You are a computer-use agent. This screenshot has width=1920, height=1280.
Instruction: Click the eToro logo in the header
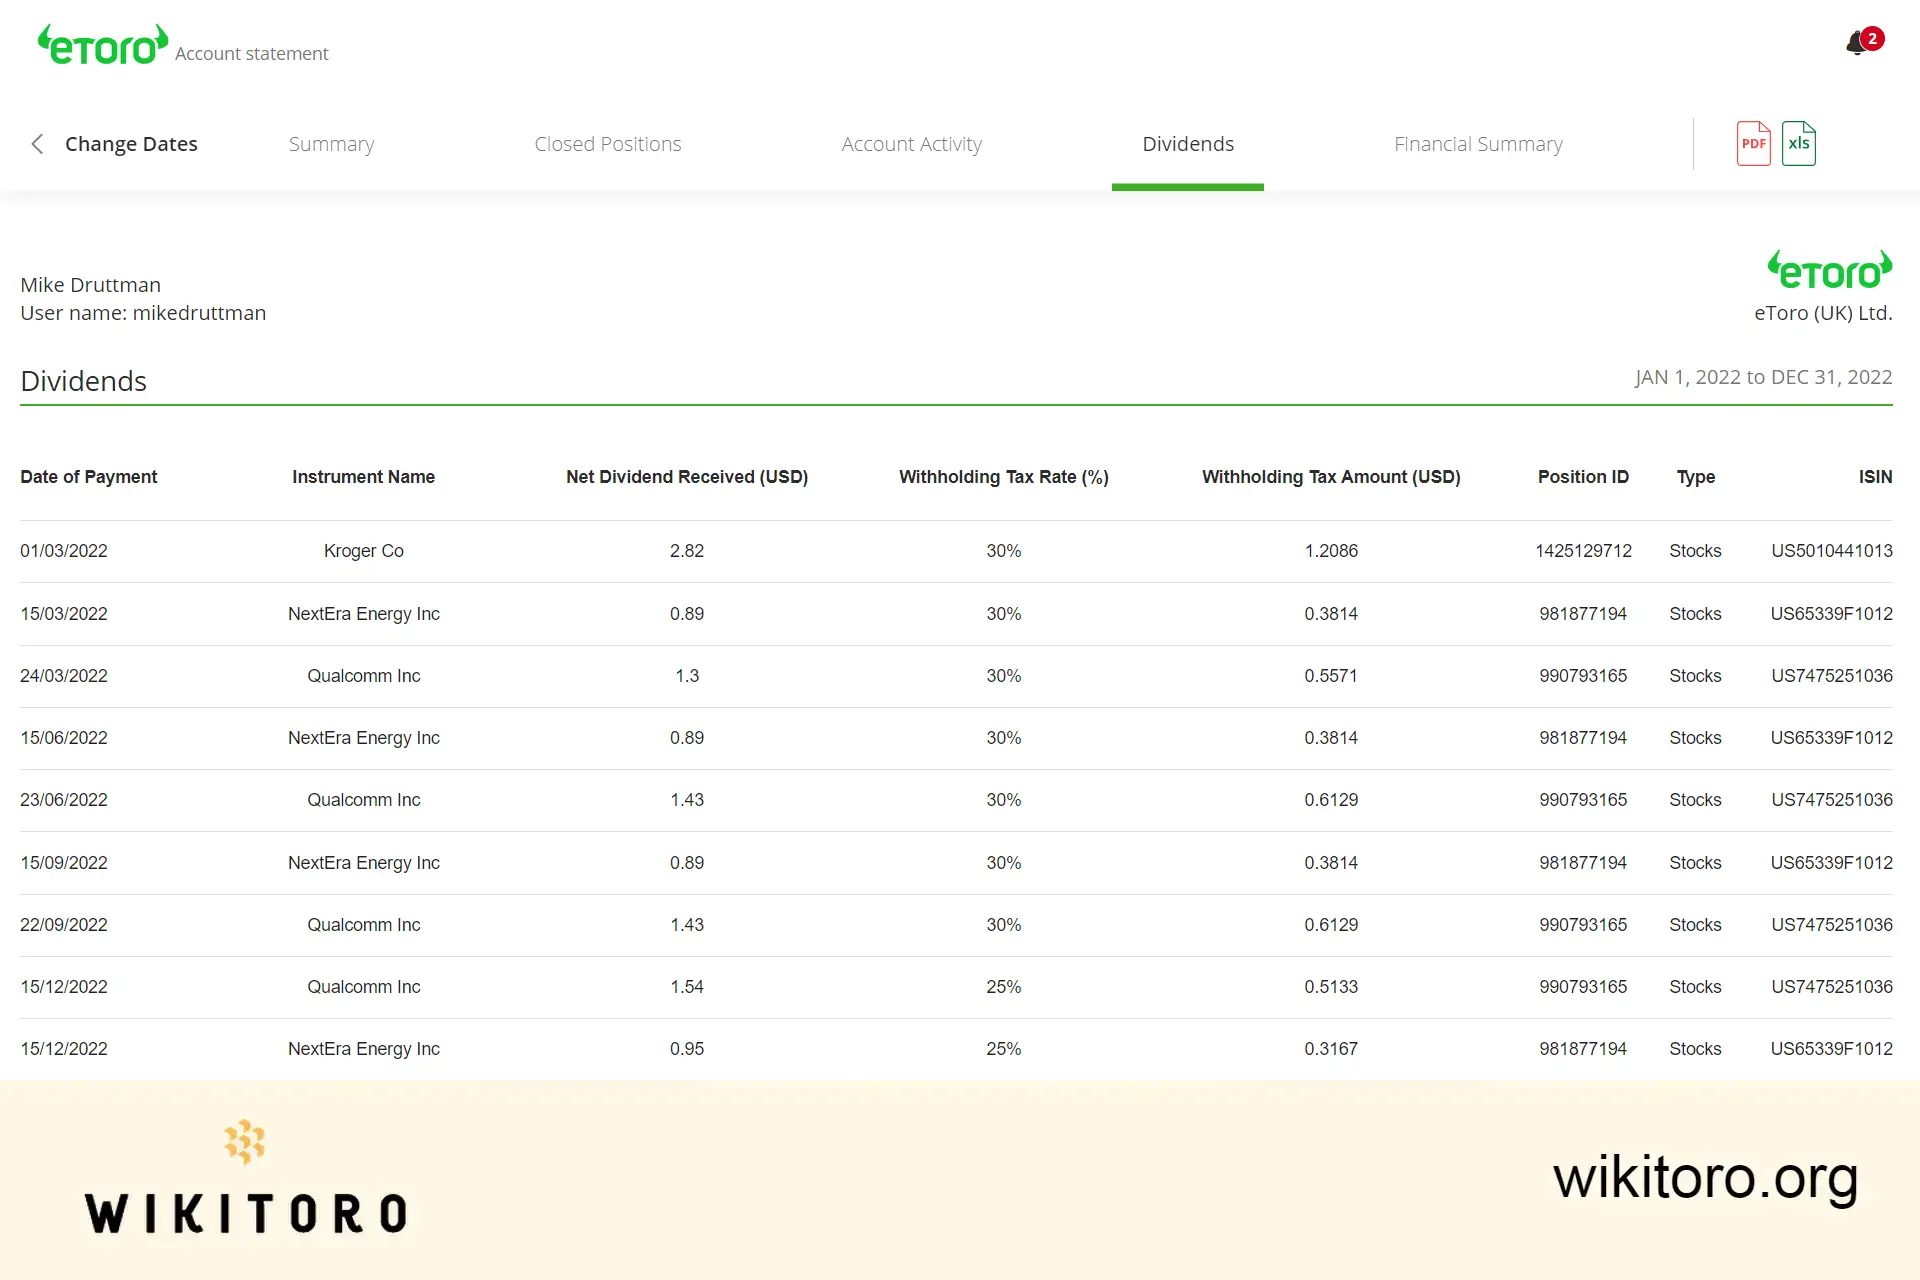coord(100,44)
